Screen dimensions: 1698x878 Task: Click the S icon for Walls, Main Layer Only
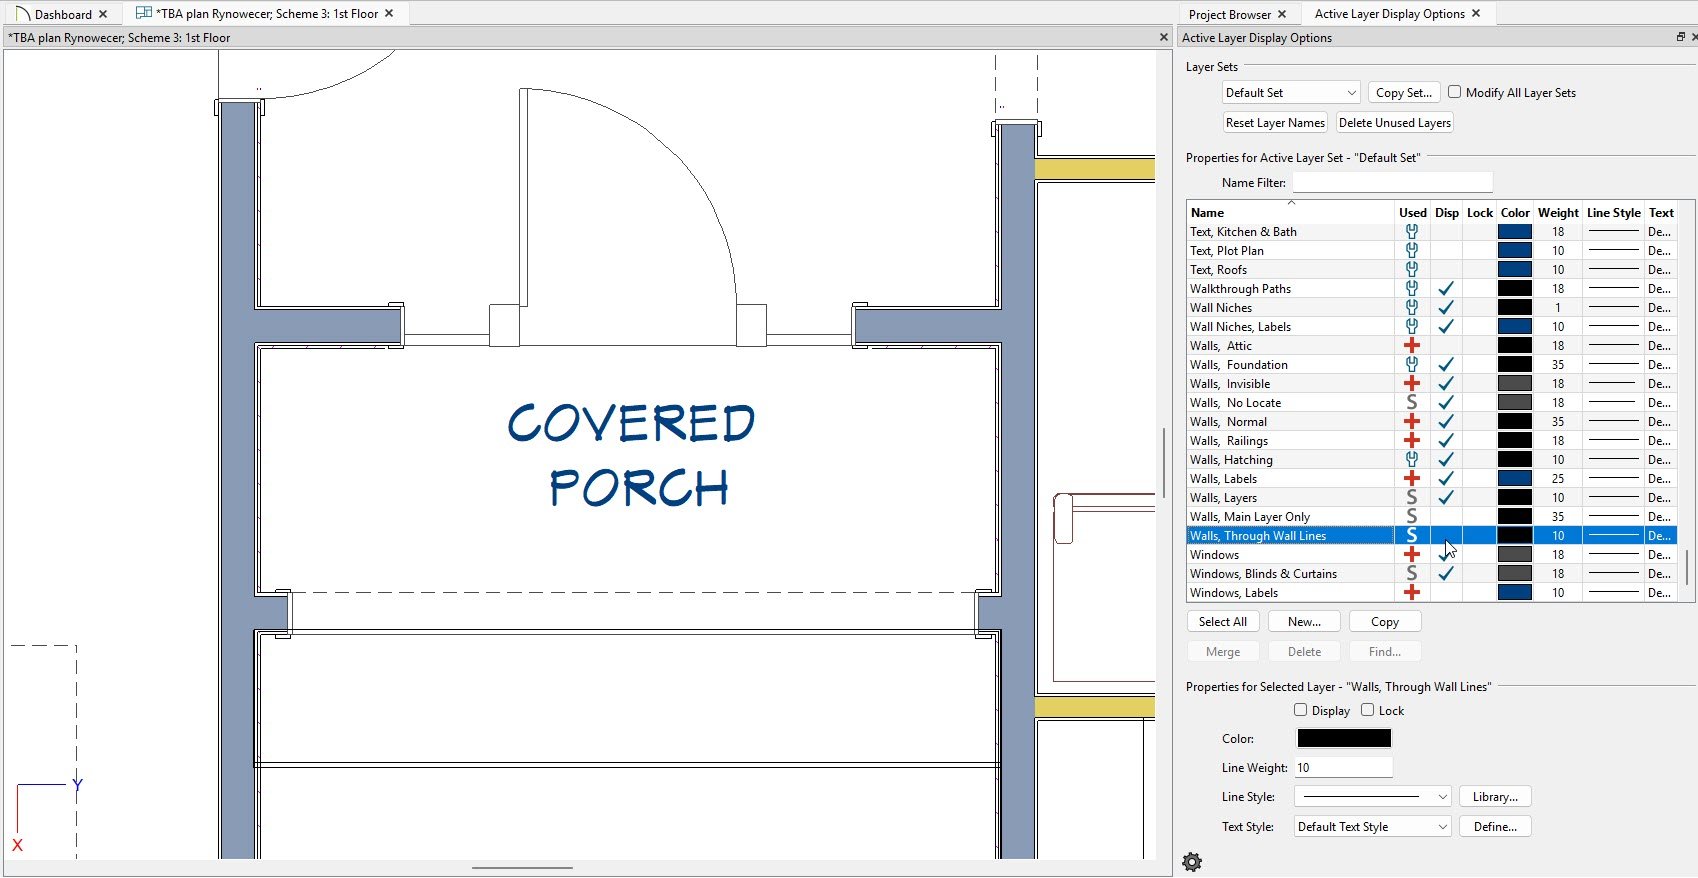pyautogui.click(x=1412, y=517)
